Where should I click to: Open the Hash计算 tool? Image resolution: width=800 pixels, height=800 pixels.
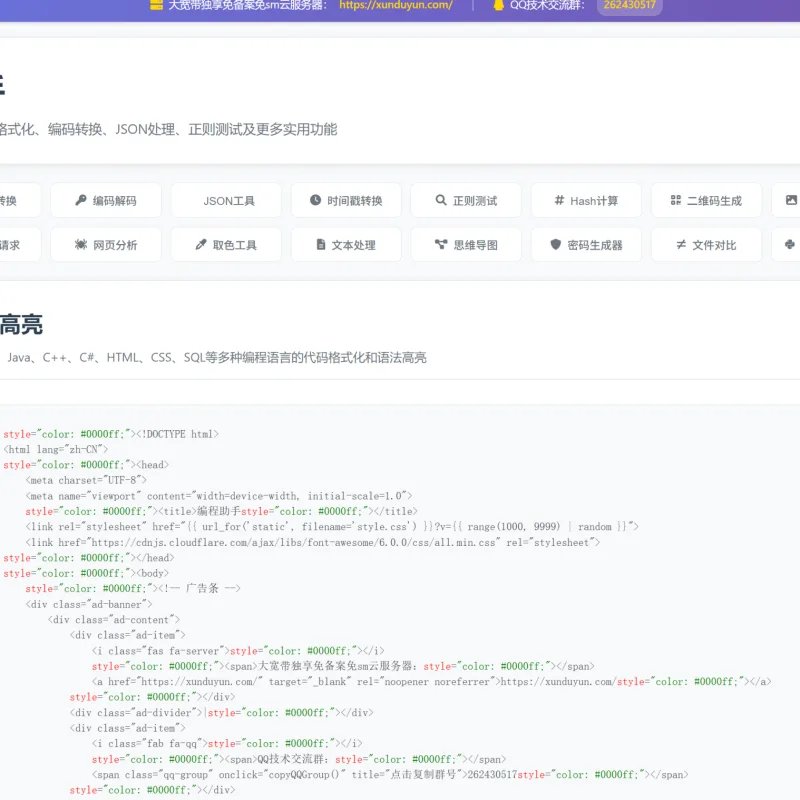(586, 201)
